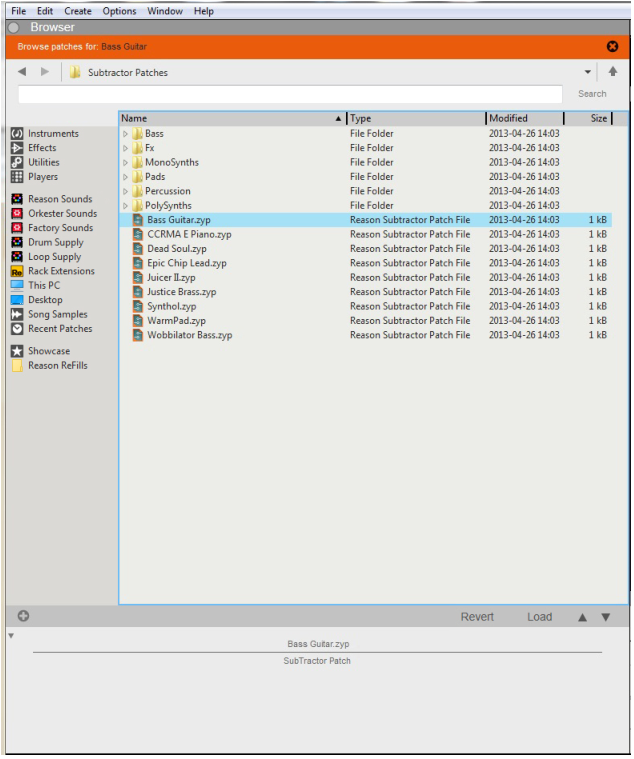Open the Showcase star icon
This screenshot has height=759, width=634.
[17, 352]
